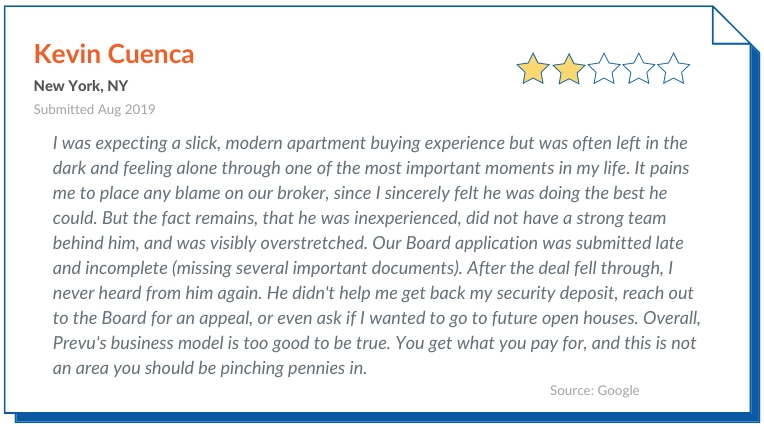Click the fifth empty rating star
Viewport: 764px width, 427px height.
(x=673, y=71)
